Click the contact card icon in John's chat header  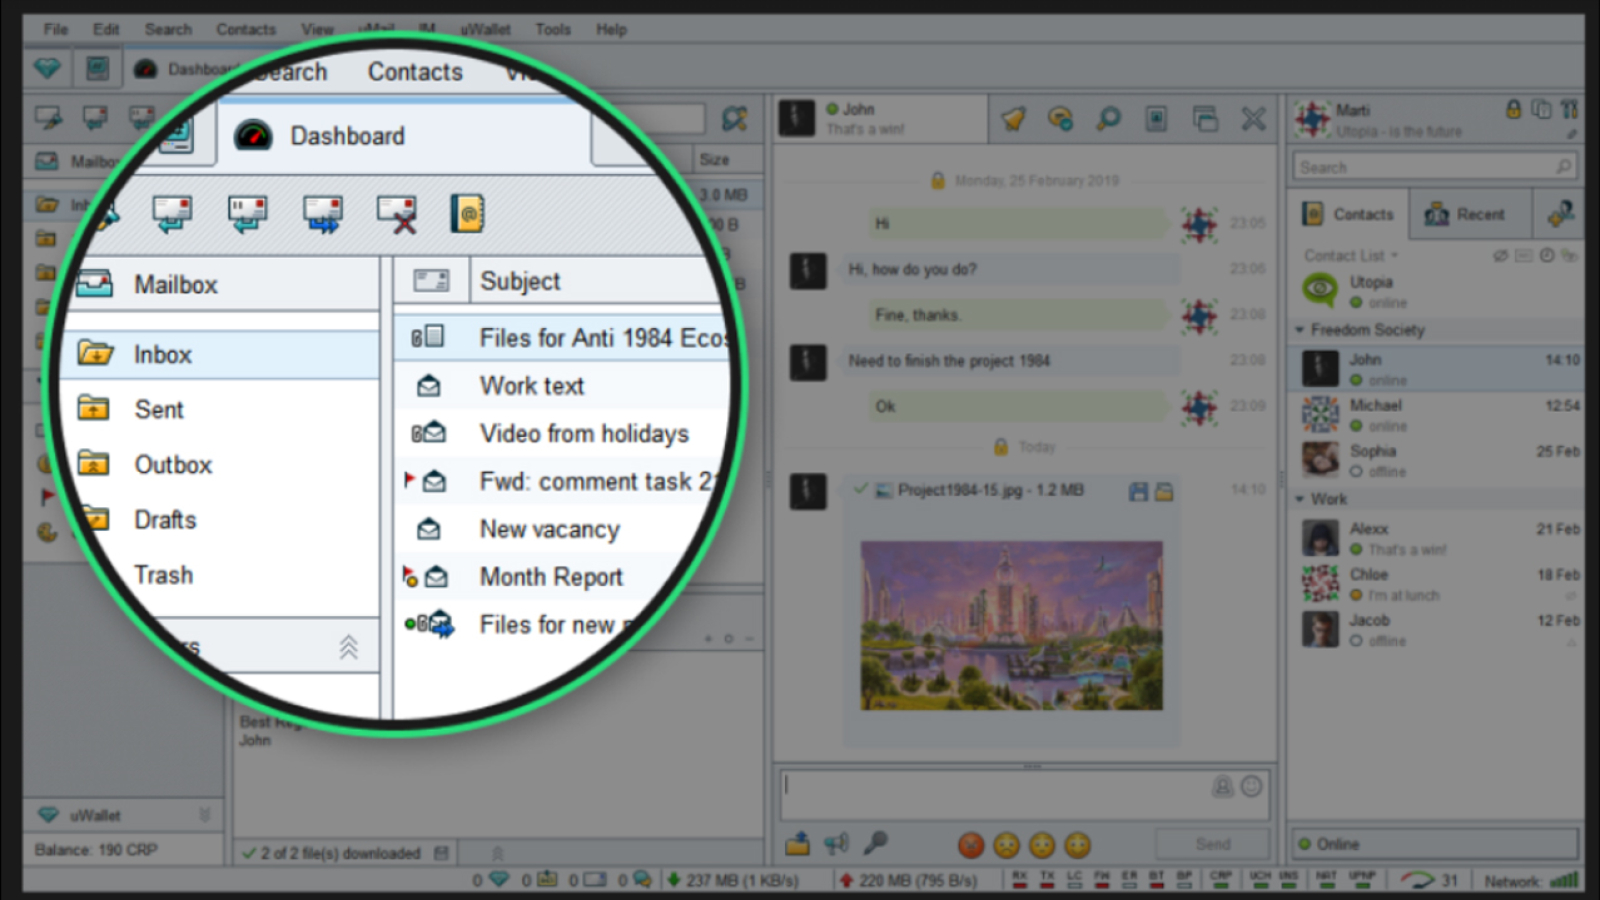[x=1156, y=119]
